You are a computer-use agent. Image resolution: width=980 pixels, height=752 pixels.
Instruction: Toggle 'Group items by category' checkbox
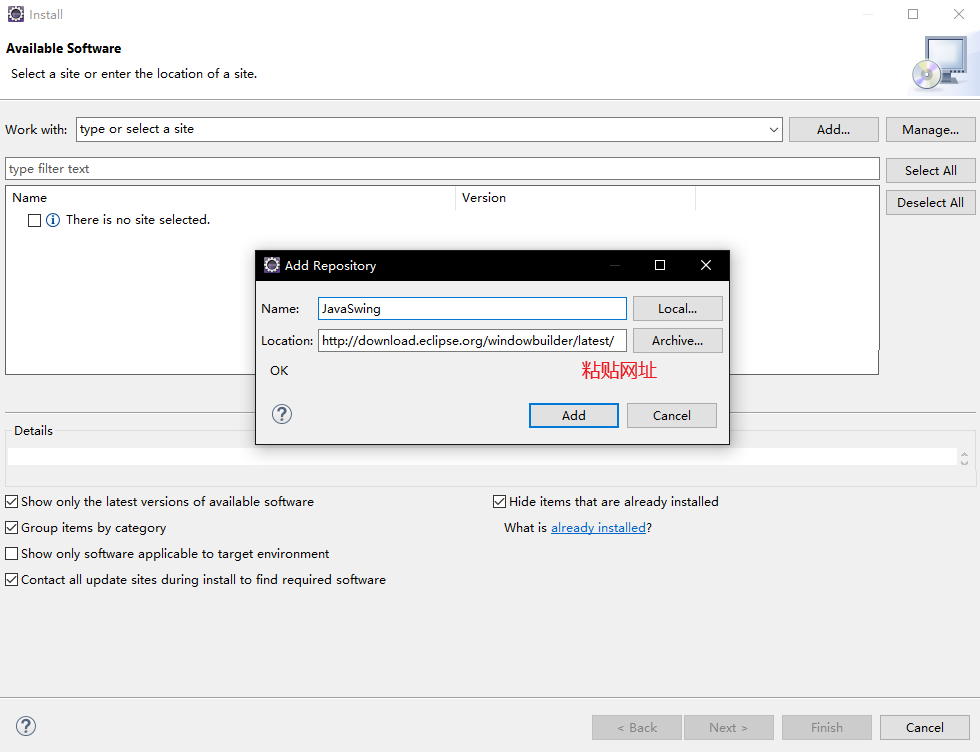[x=11, y=528]
